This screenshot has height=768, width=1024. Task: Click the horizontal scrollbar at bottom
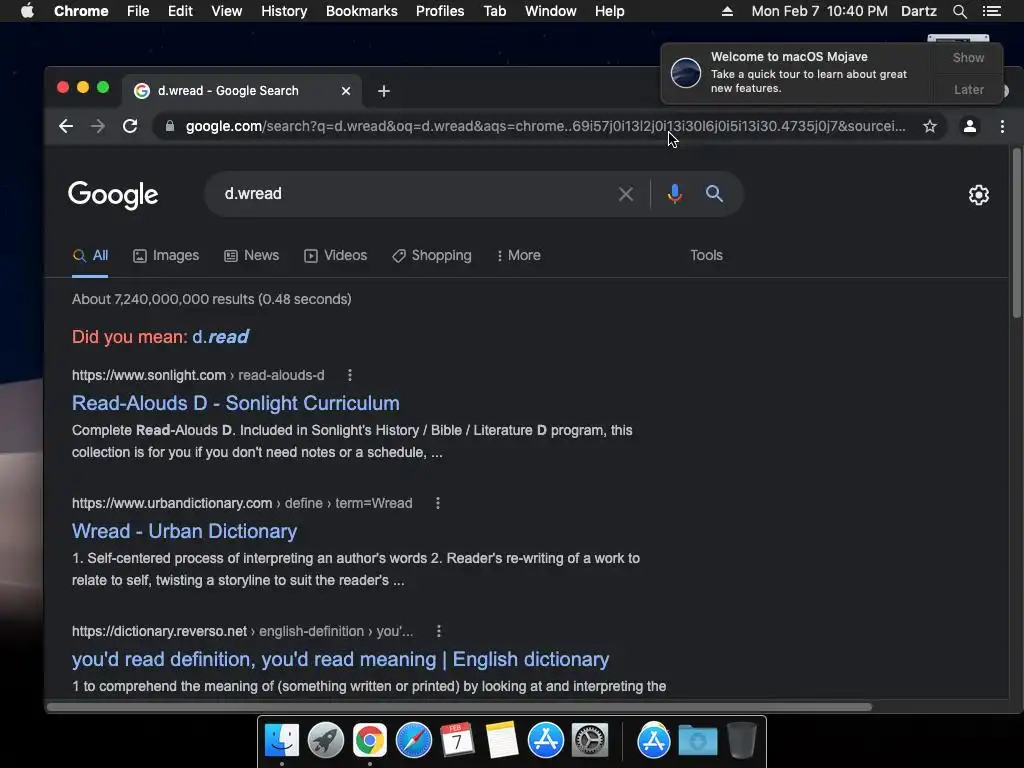[459, 707]
